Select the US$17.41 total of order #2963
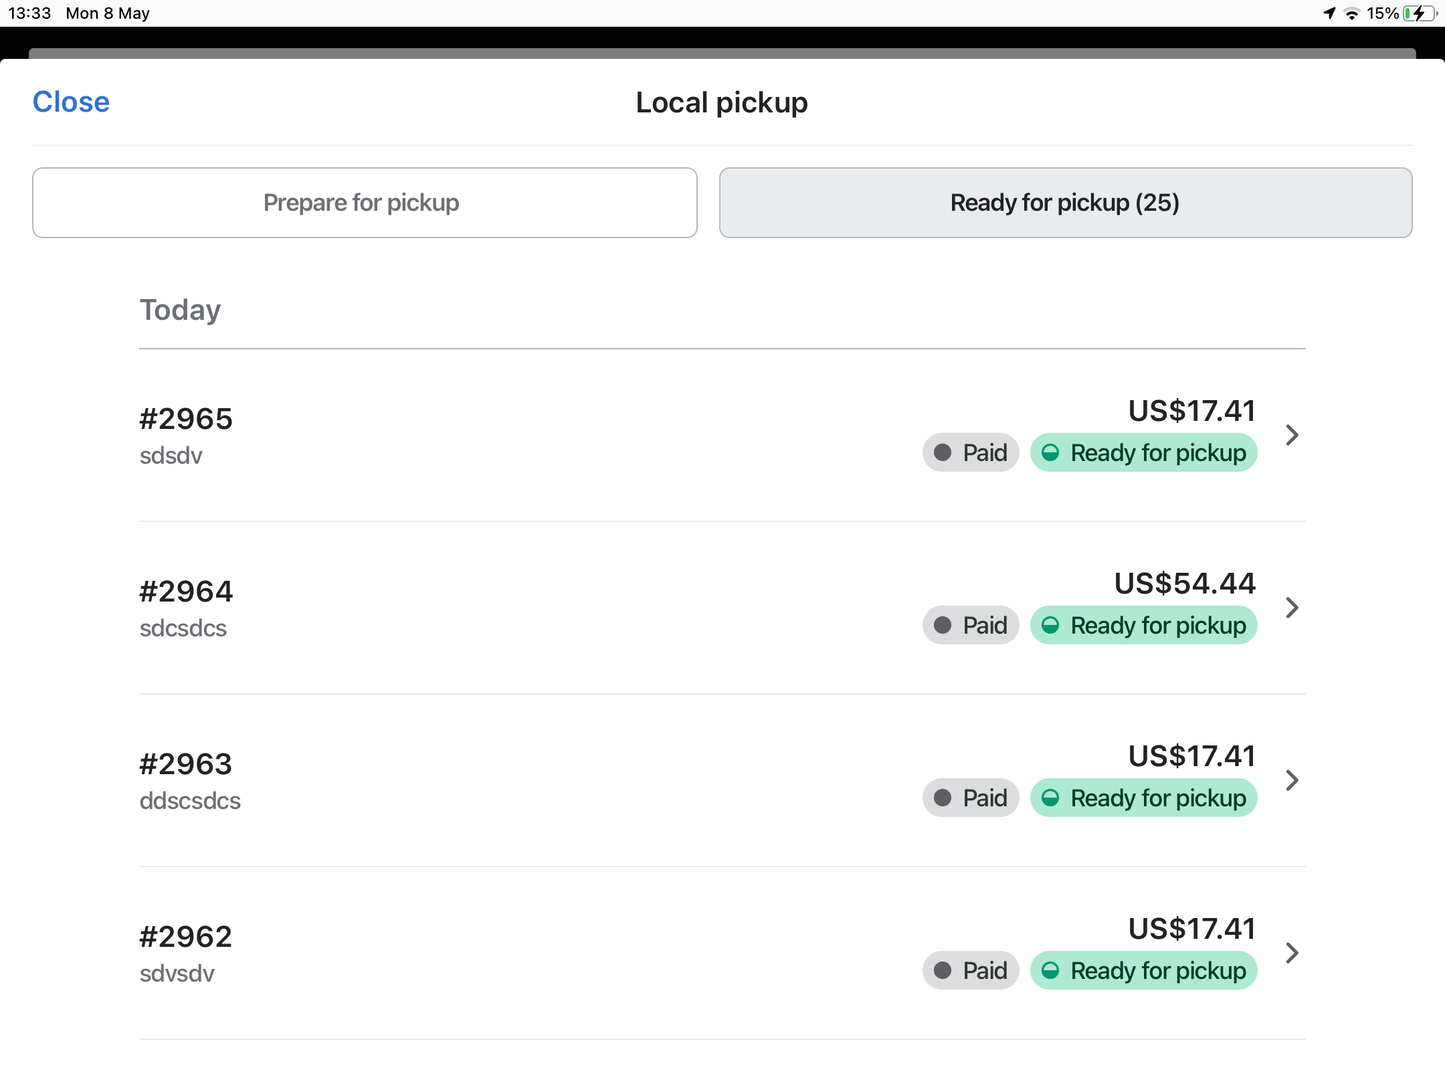 (1191, 756)
